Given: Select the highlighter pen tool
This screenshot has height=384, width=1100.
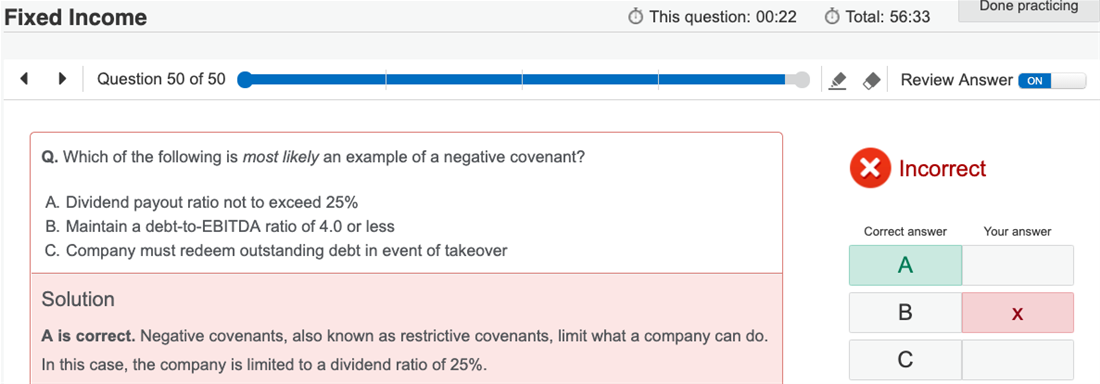Looking at the screenshot, I should tap(838, 80).
